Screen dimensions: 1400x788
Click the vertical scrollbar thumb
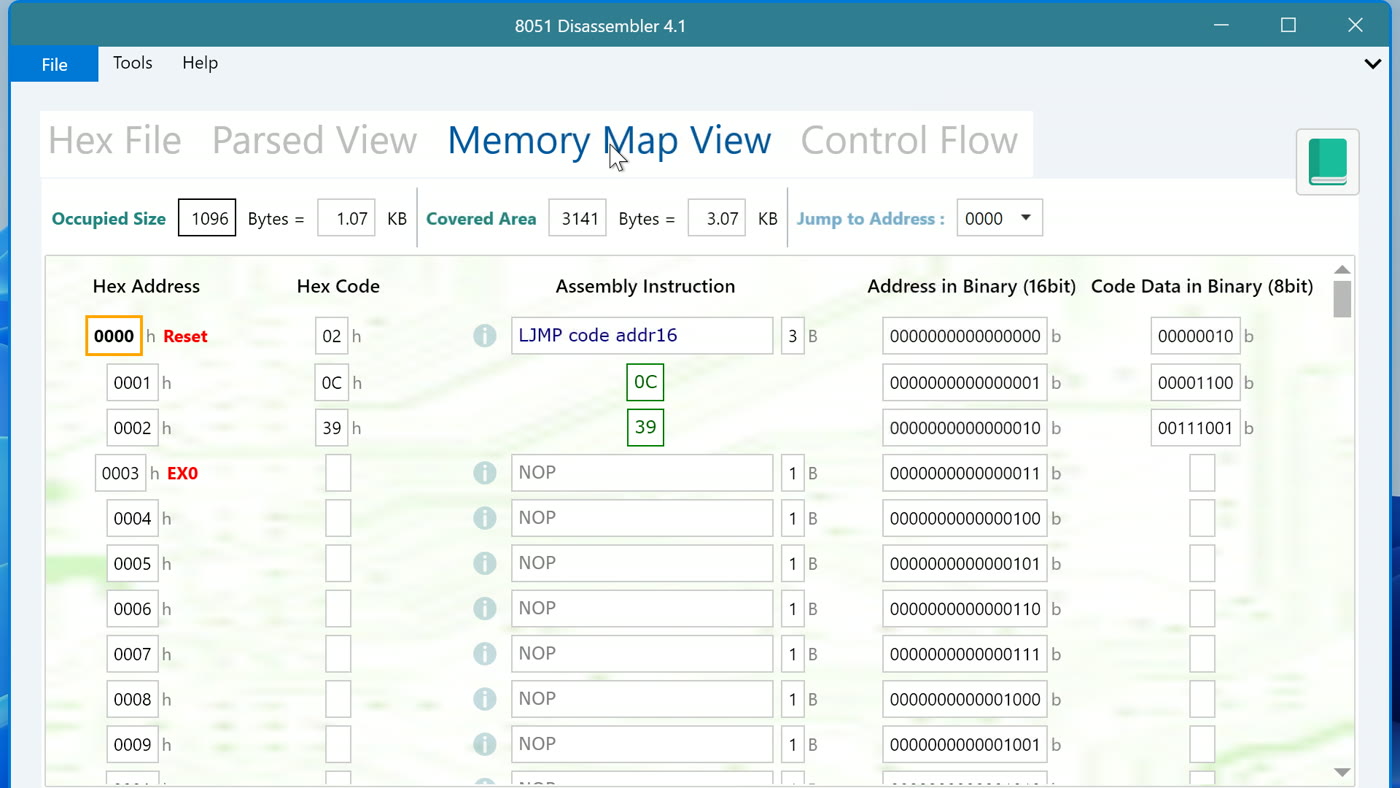(1342, 299)
